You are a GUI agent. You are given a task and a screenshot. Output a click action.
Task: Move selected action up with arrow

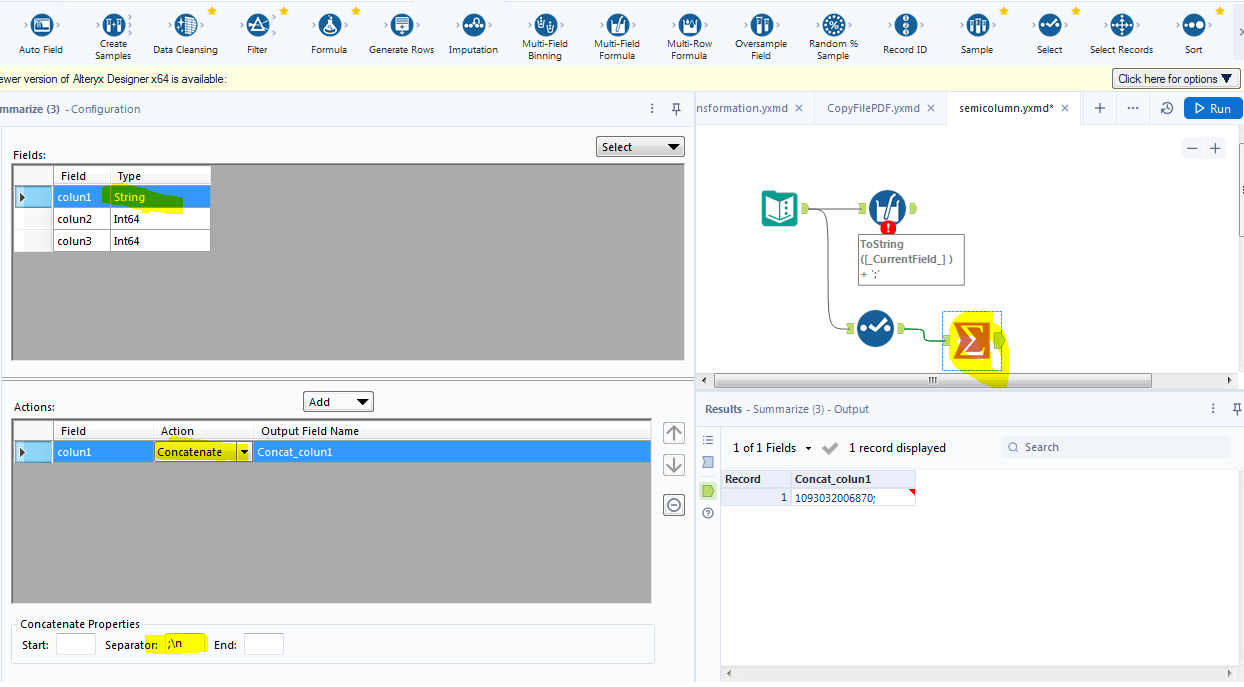tap(674, 433)
